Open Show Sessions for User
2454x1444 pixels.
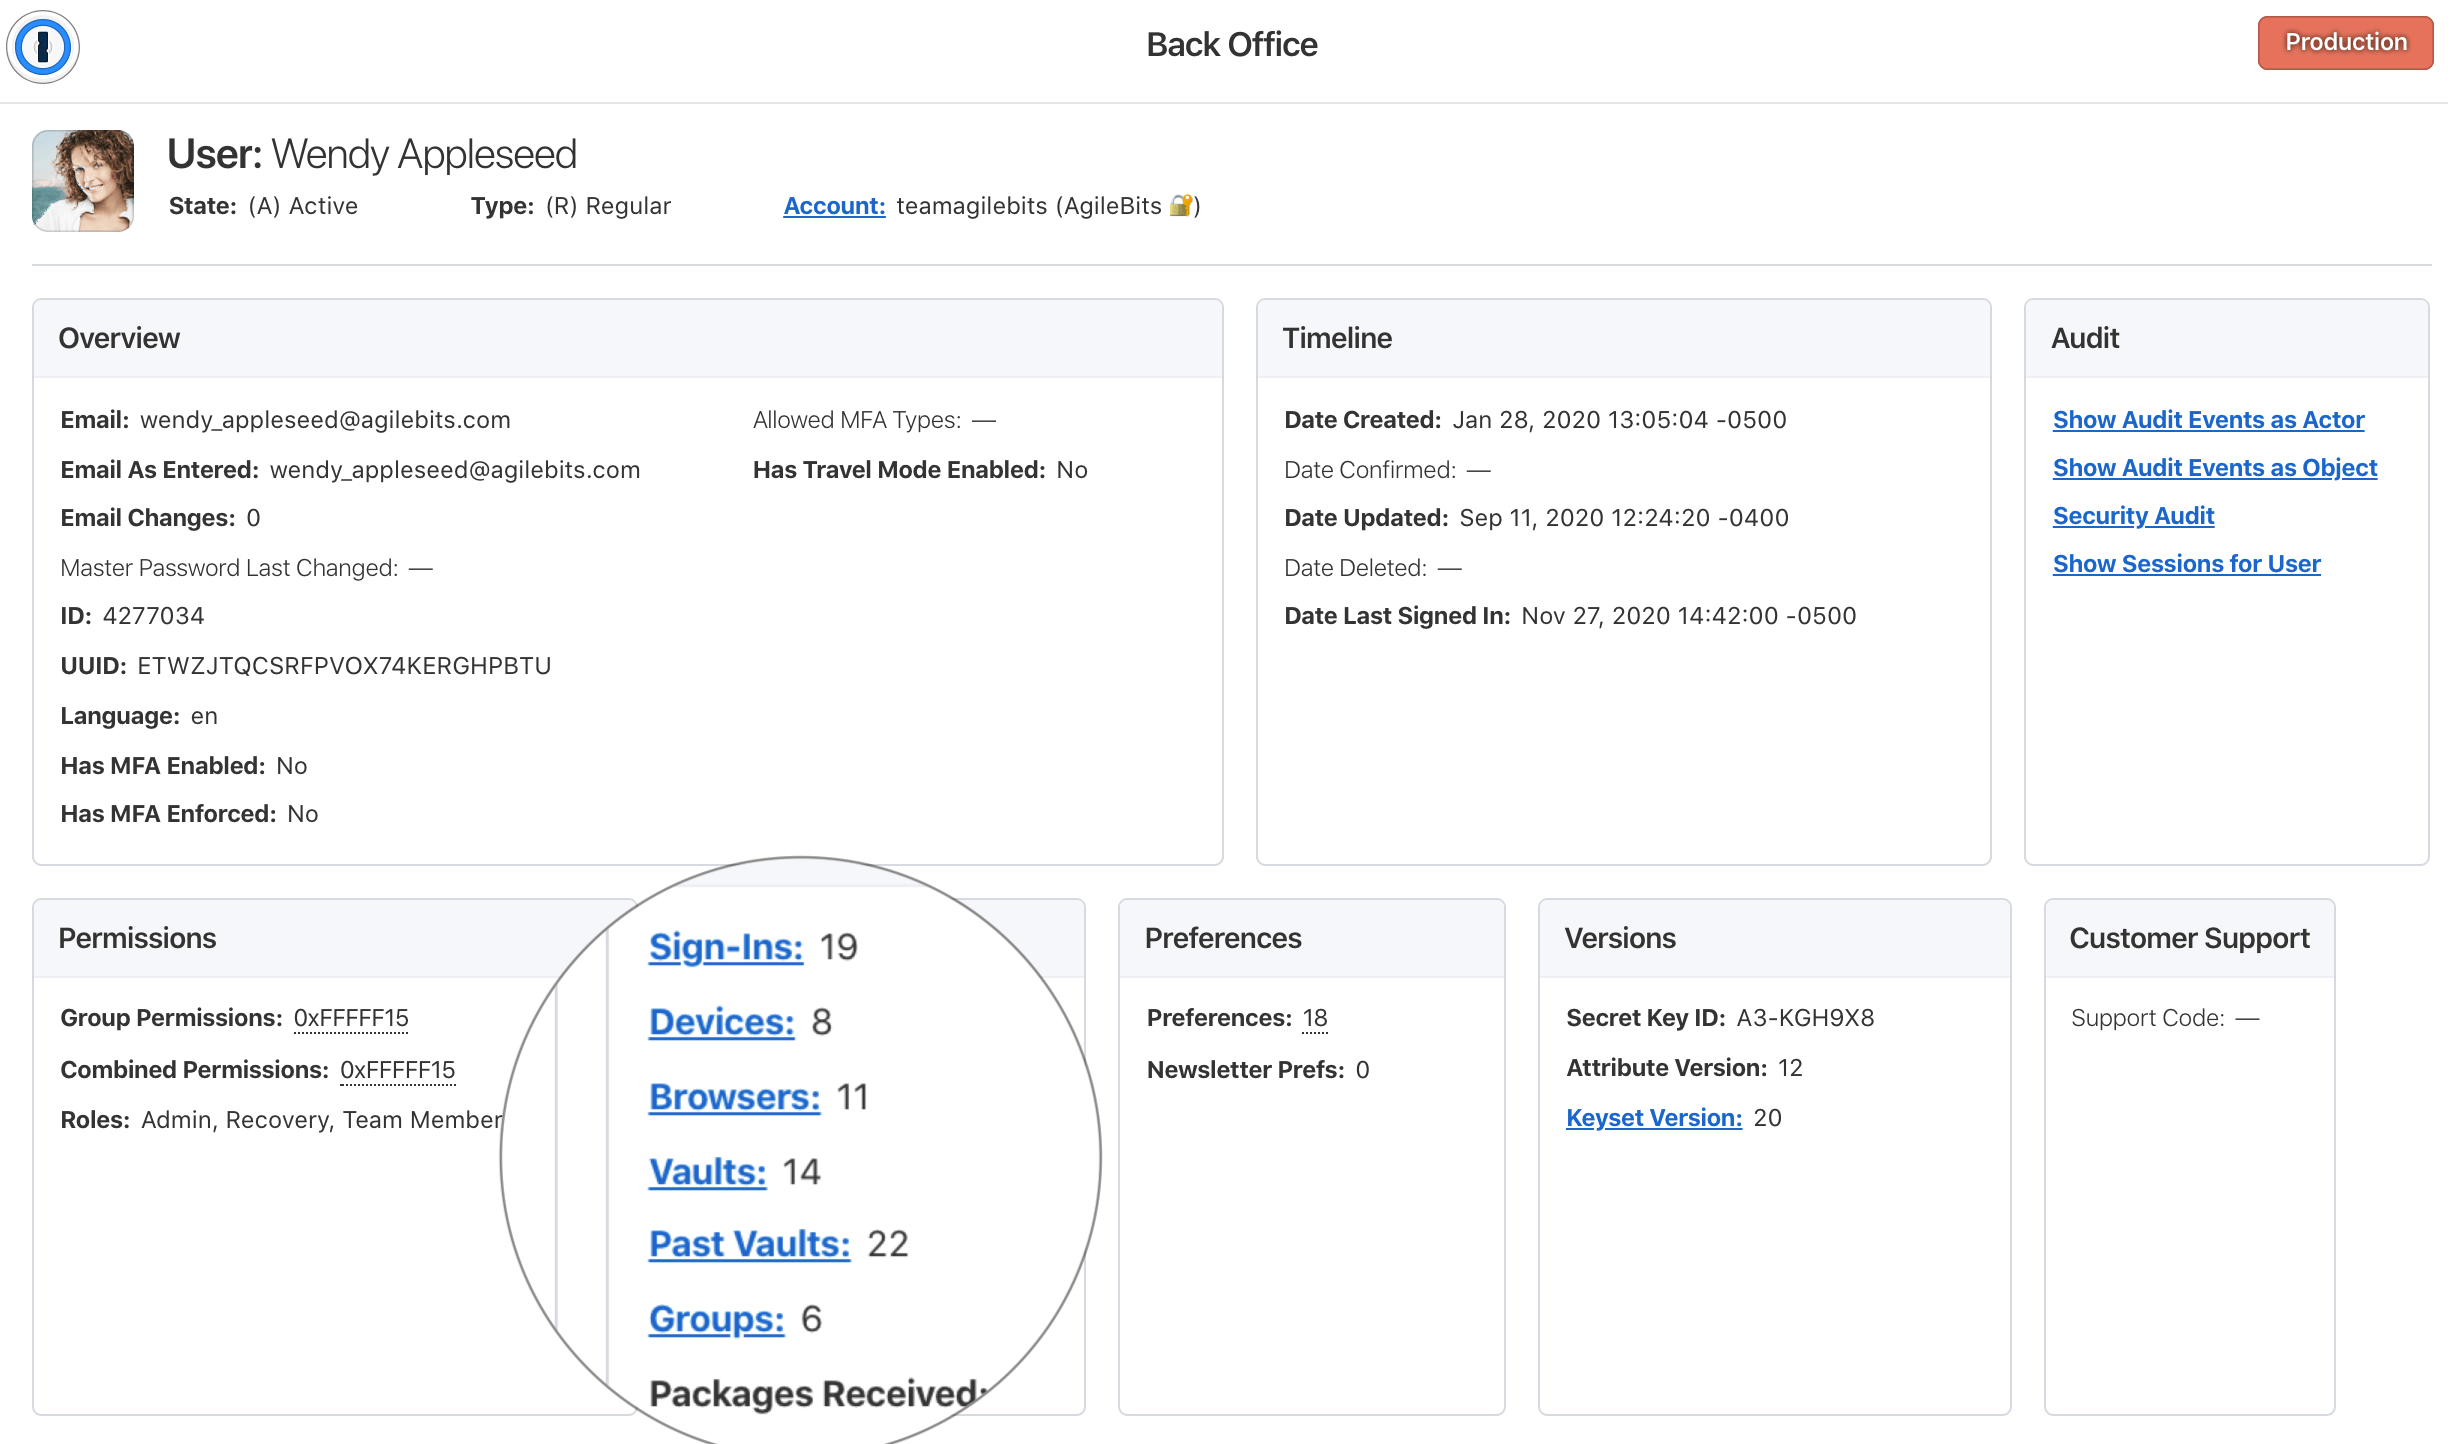2186,564
